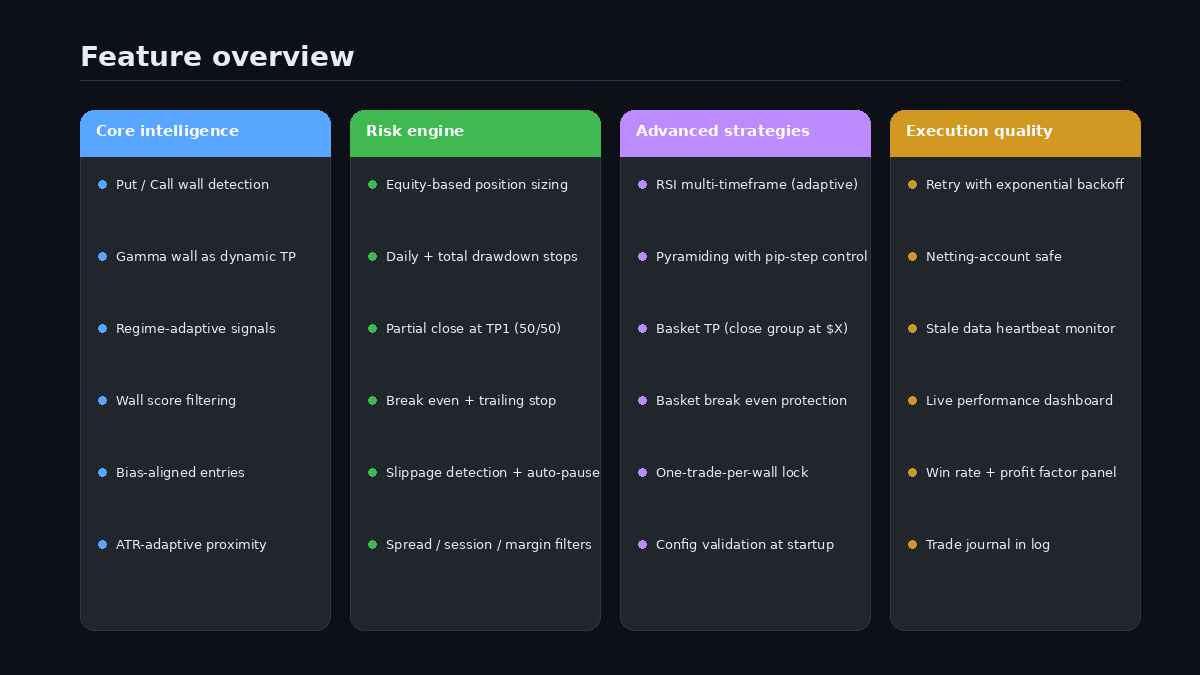Click the blue bullet next to ATR-adaptive proximity
This screenshot has height=675, width=1200.
pos(102,545)
